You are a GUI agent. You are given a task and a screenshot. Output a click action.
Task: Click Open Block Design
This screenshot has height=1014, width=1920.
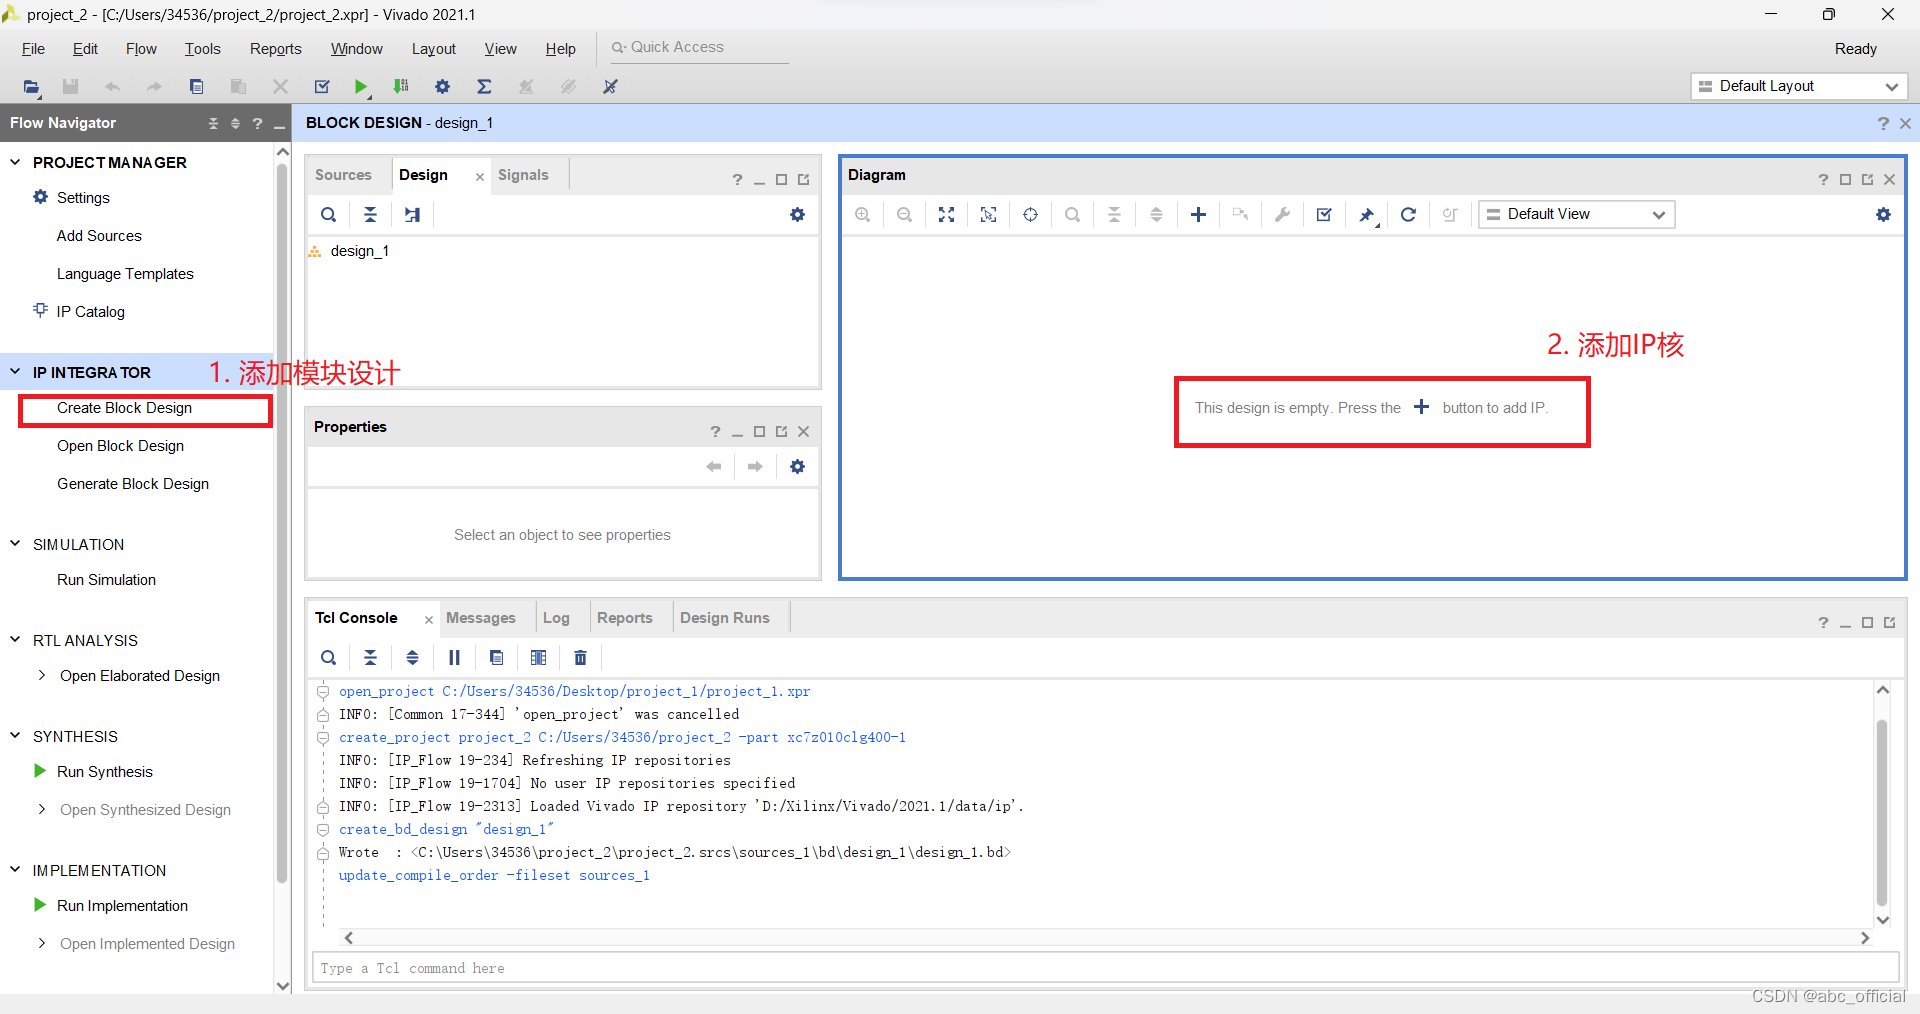[x=120, y=446]
